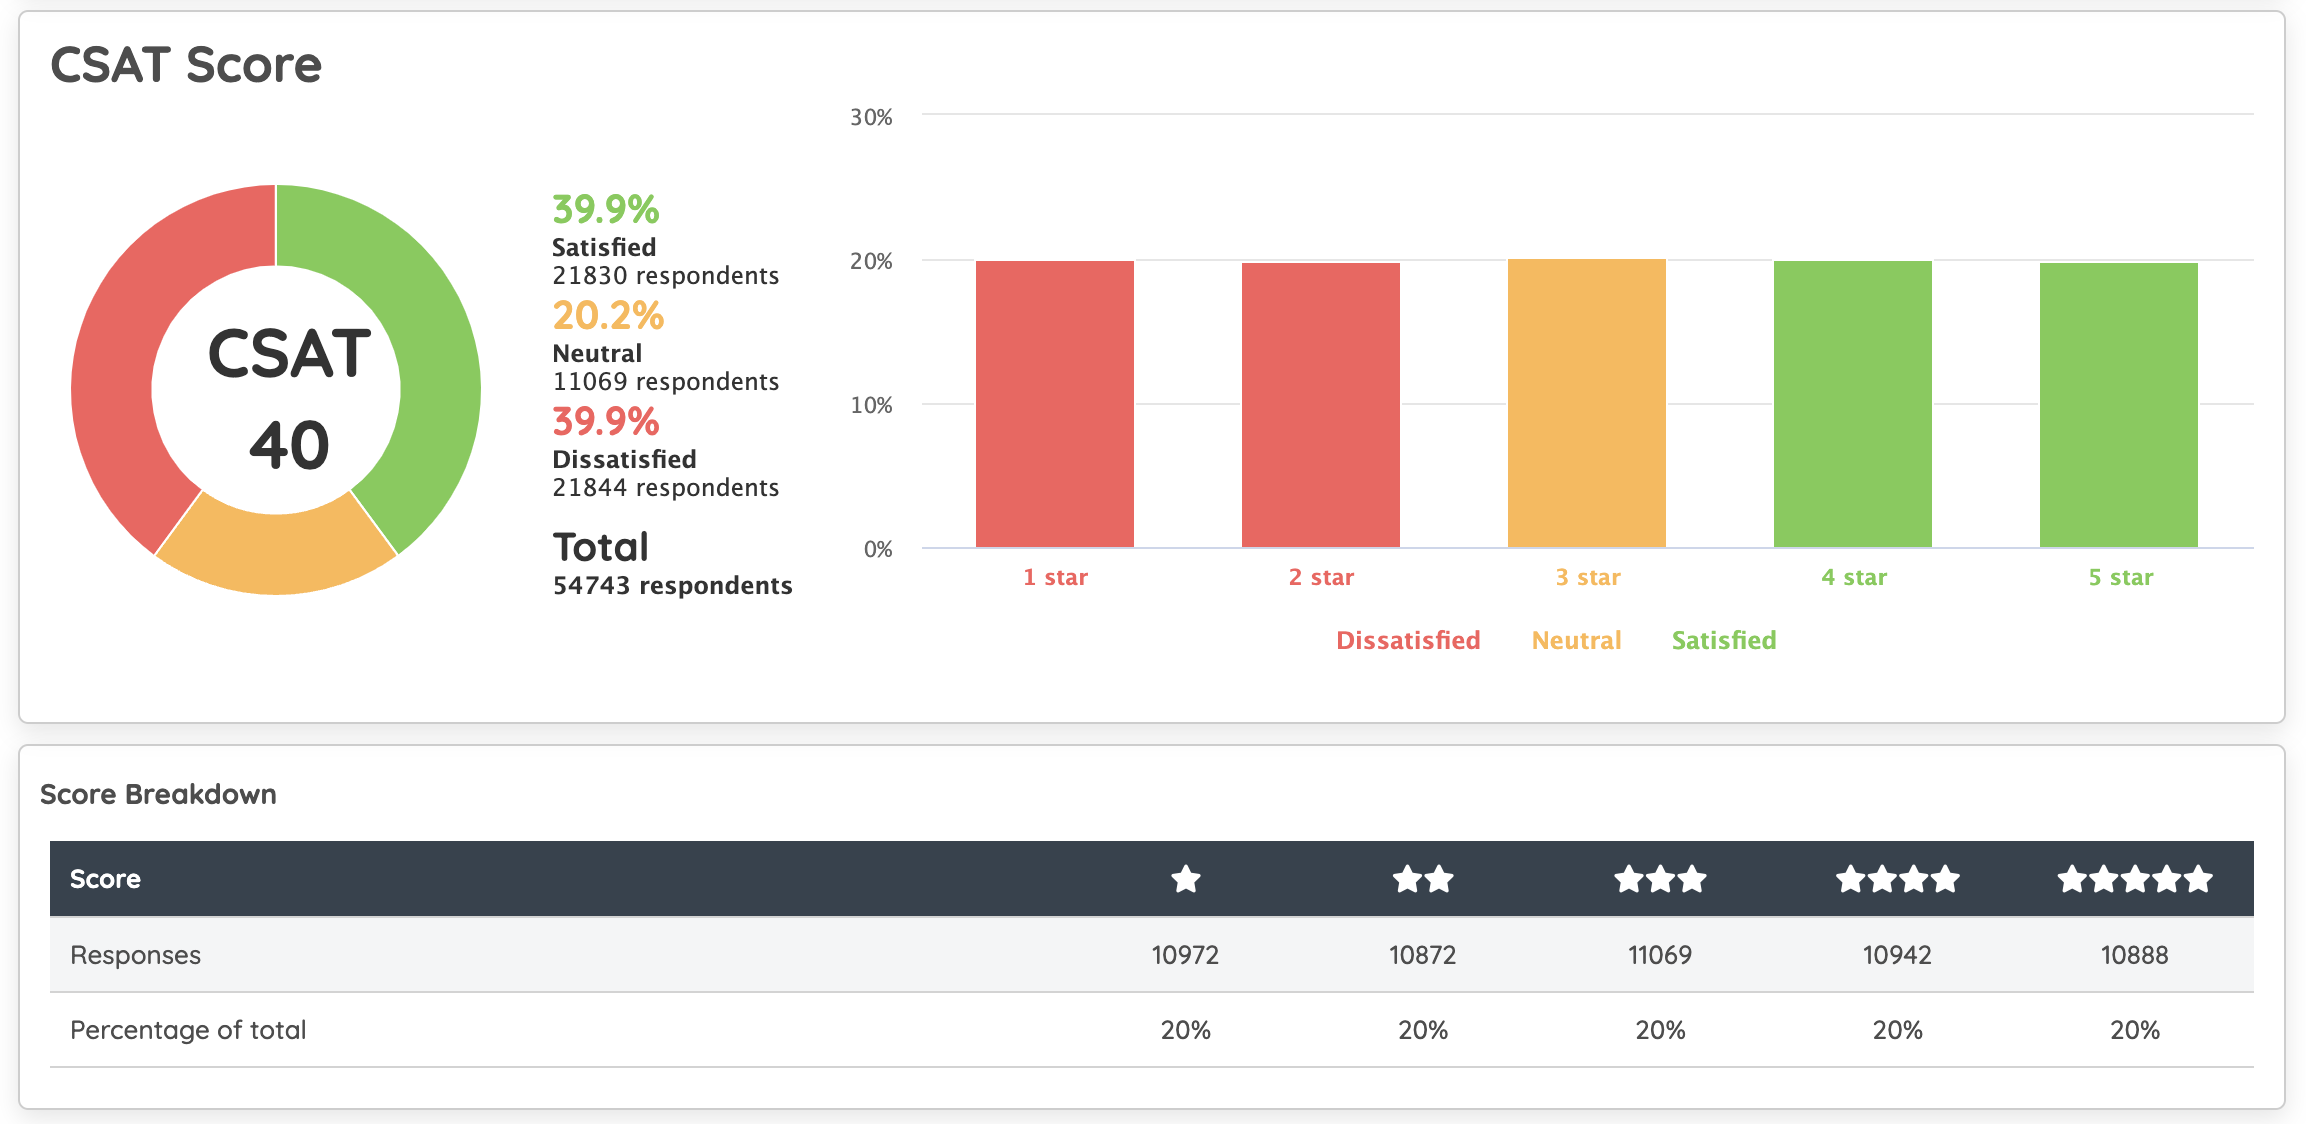Click the single star icon in table header
Screen dimensions: 2308x1124
[x=1186, y=880]
